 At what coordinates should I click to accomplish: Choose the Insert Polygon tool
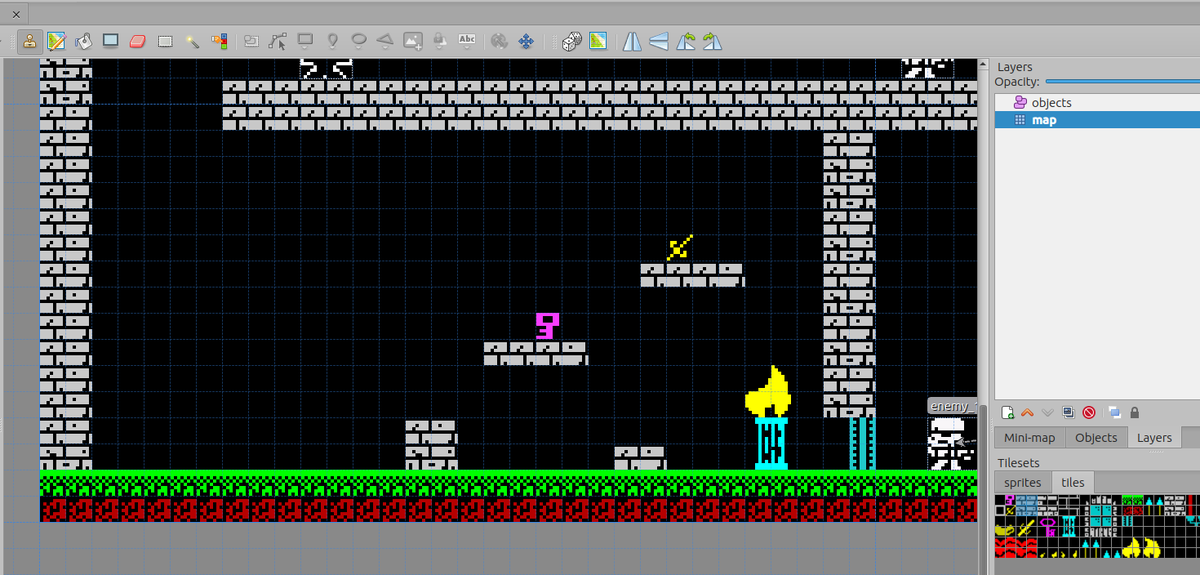(x=385, y=41)
